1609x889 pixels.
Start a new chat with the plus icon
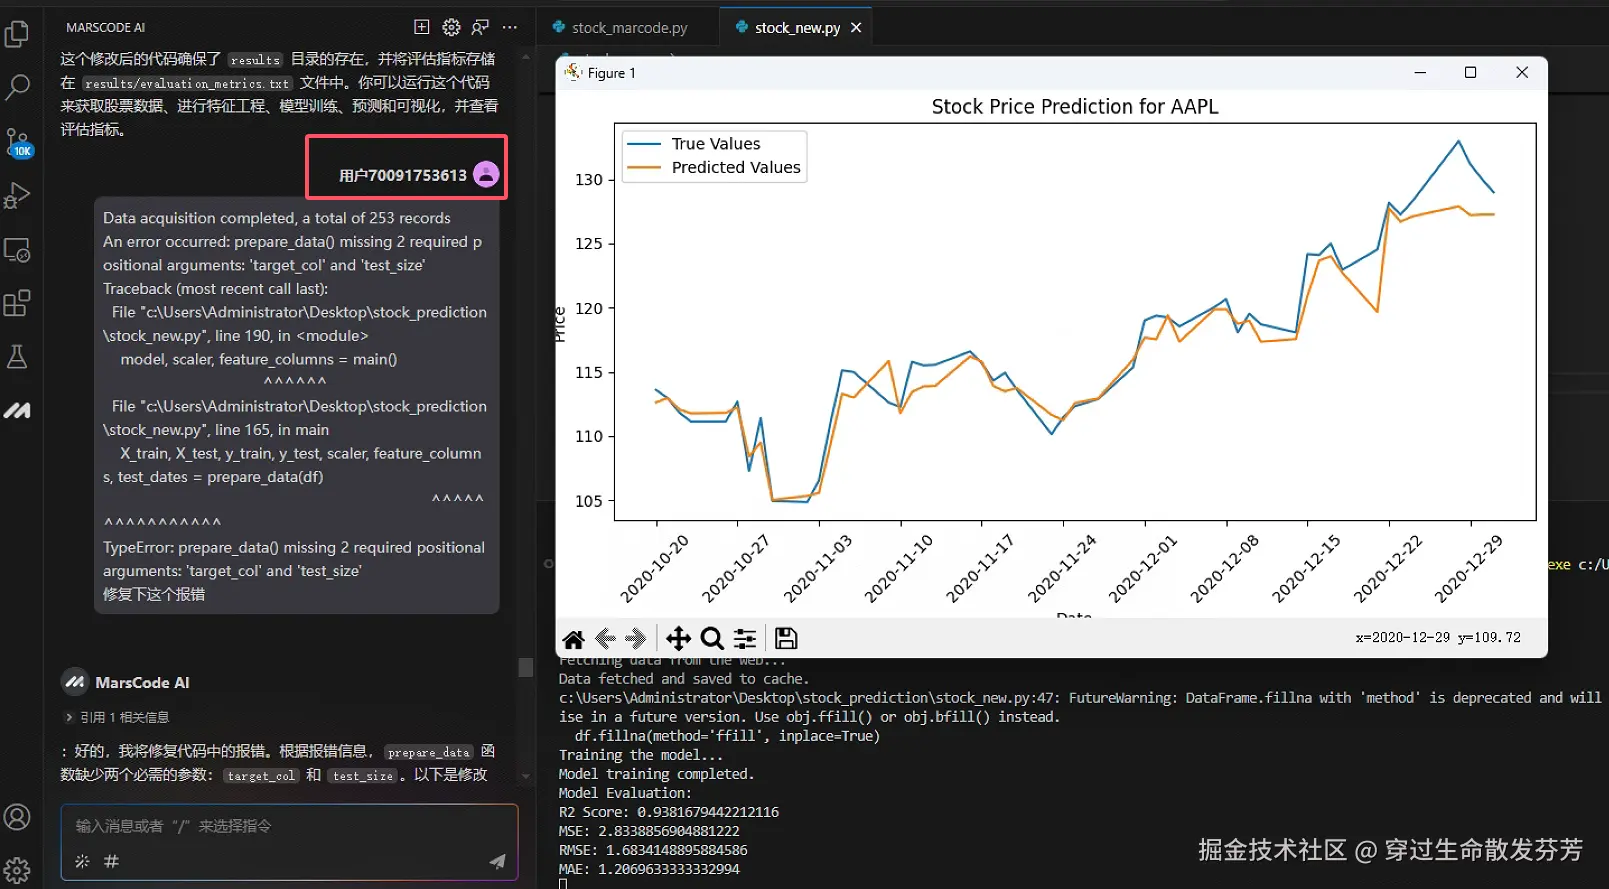(x=422, y=27)
